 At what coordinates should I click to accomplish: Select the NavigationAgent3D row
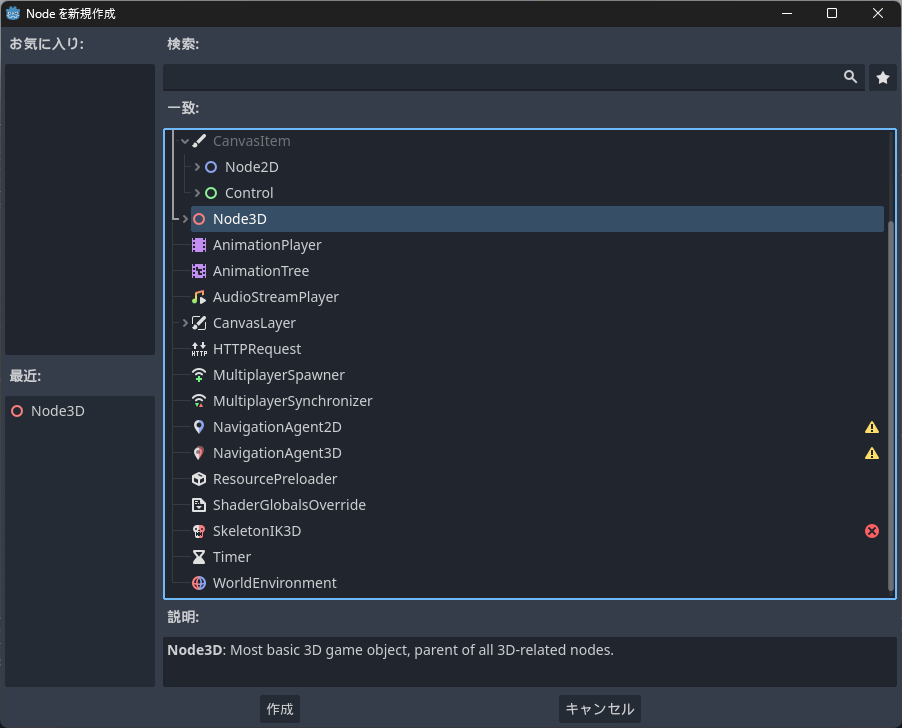pyautogui.click(x=537, y=453)
